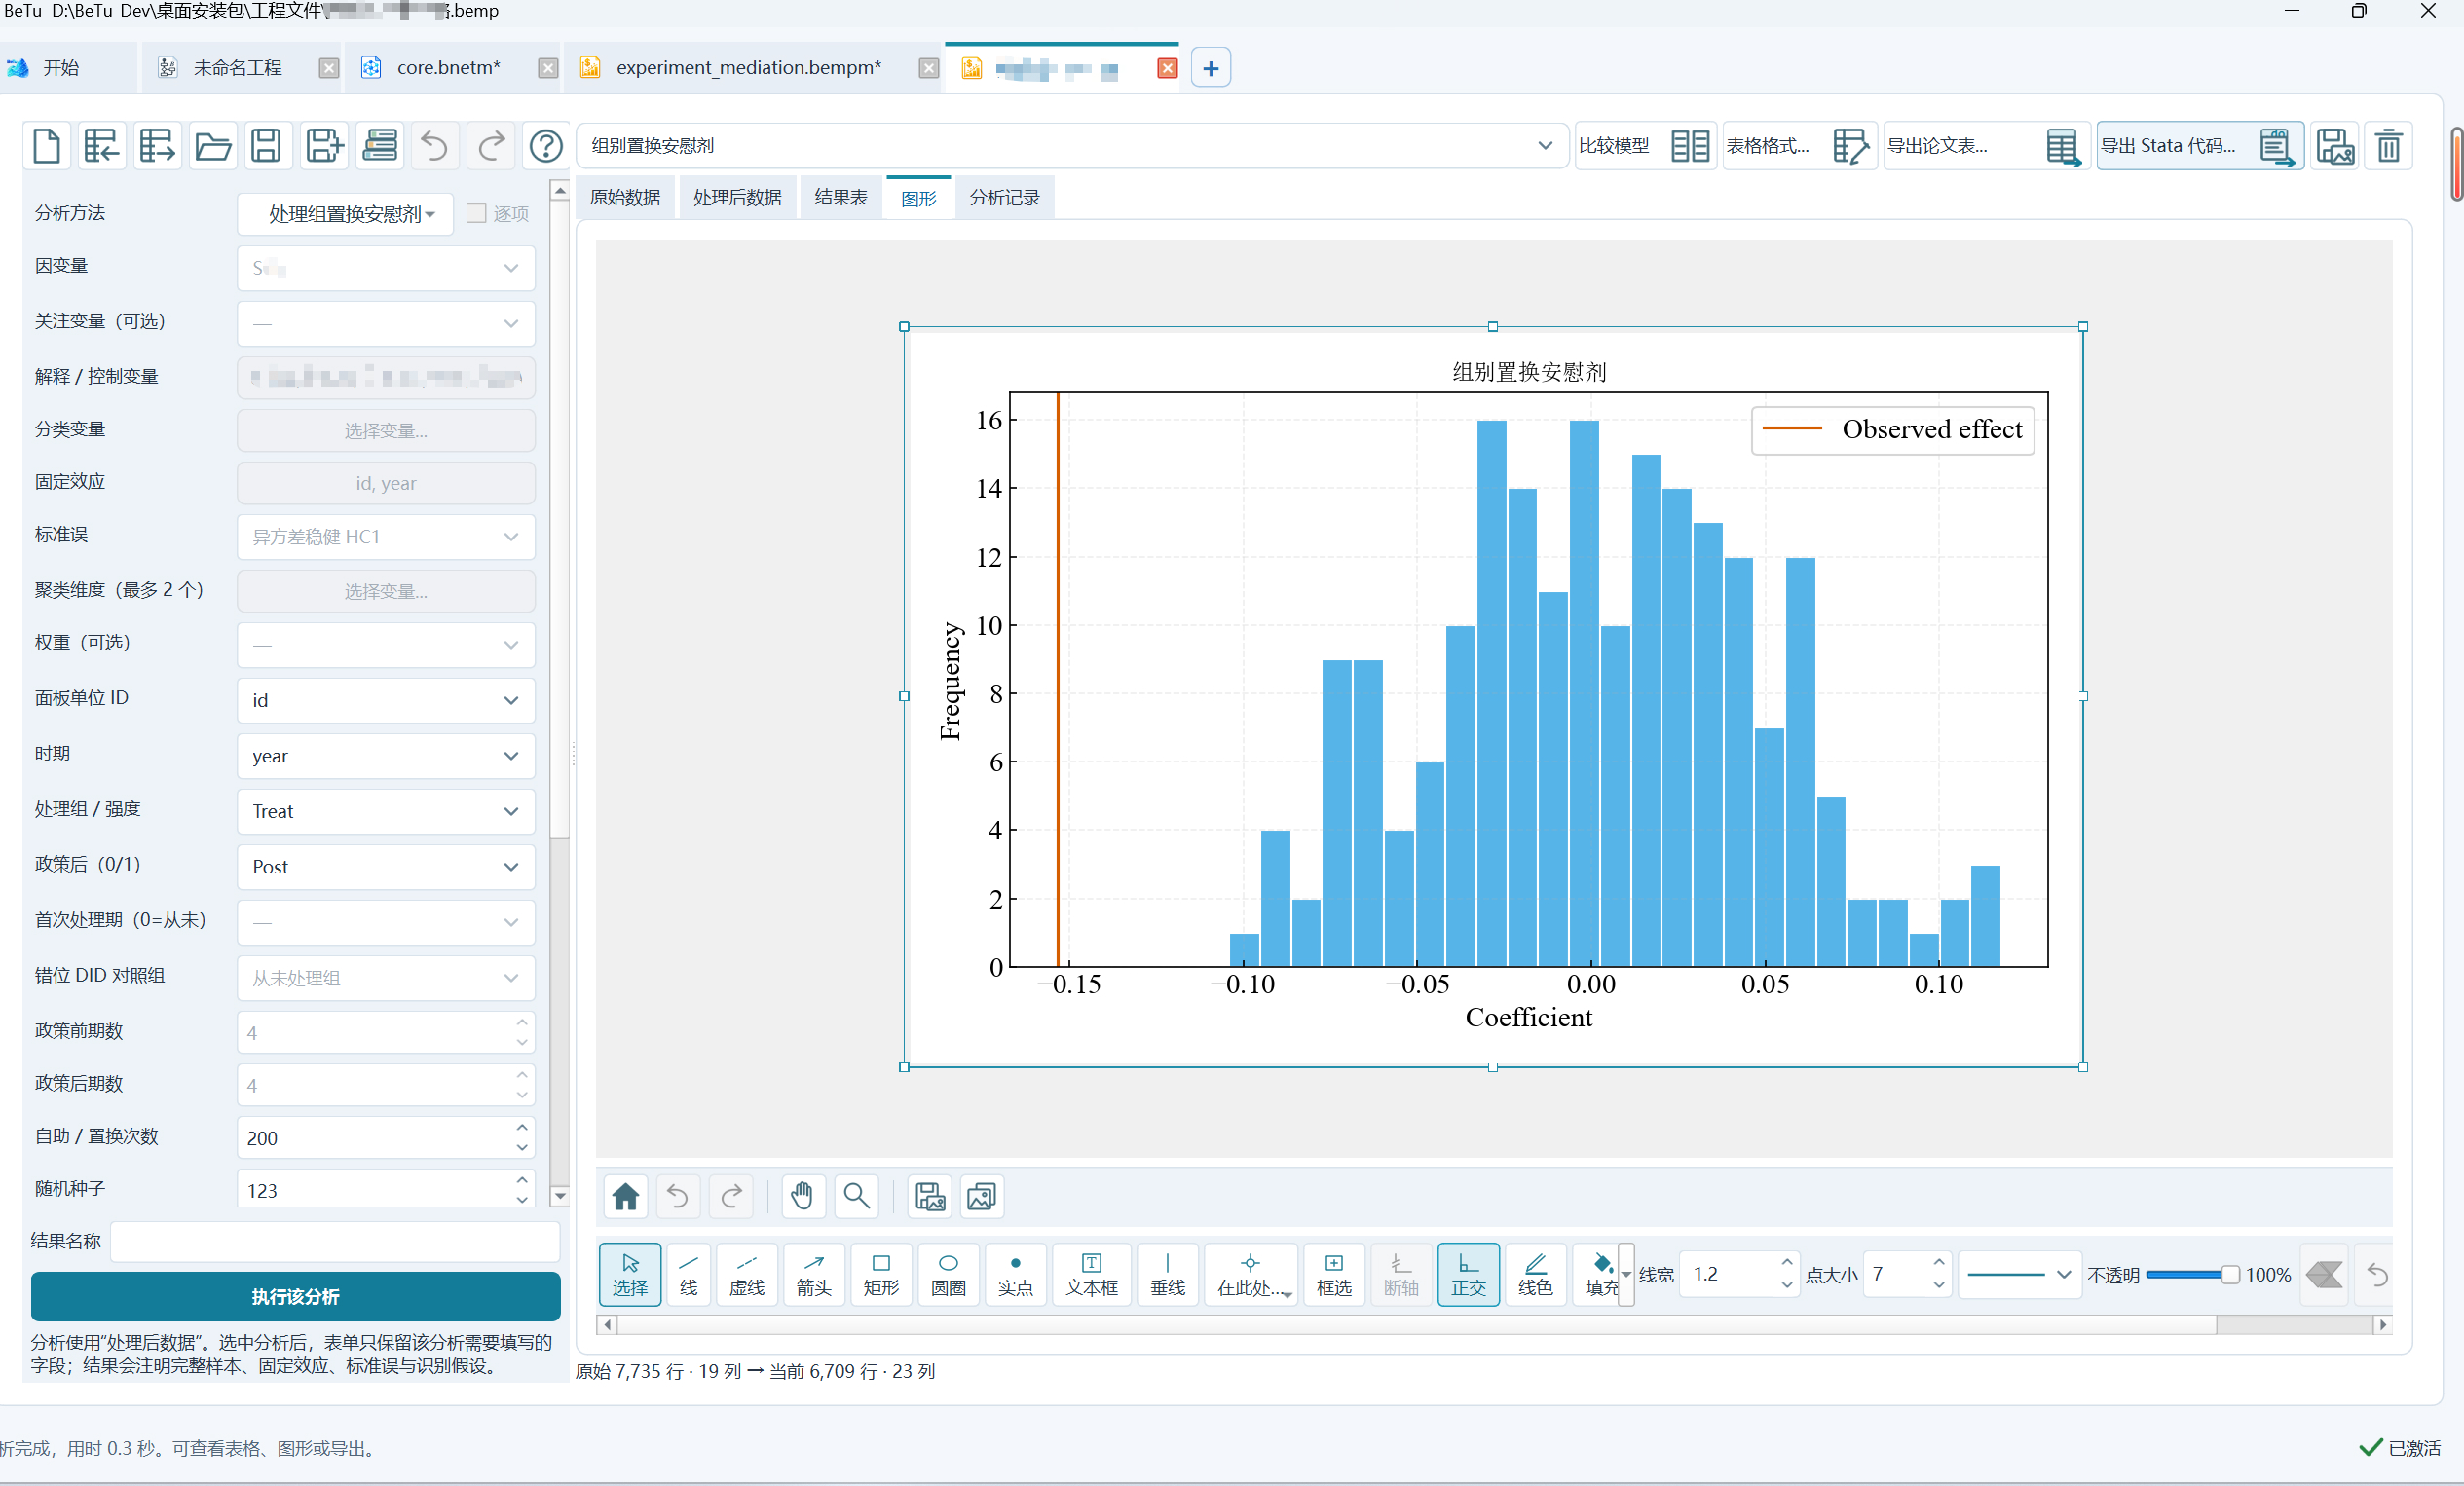Switch to the 结果表 tab
This screenshot has height=1486, width=2464.
tap(841, 198)
